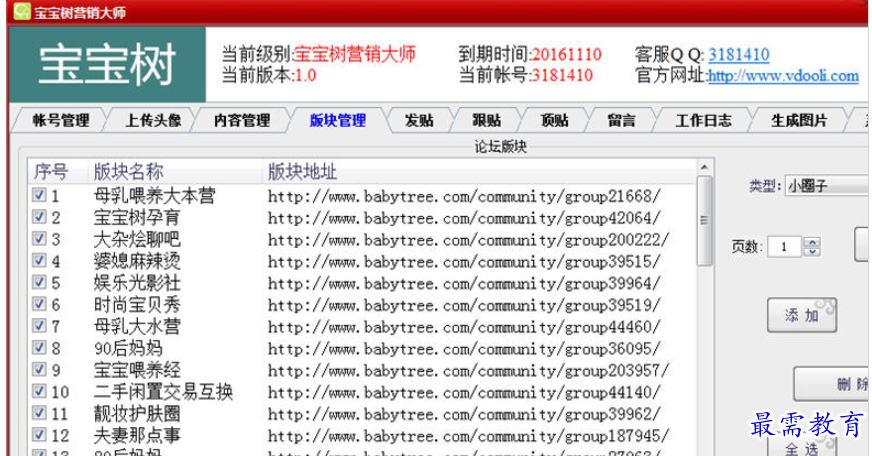Increase 页数 with the up arrow
This screenshot has height=456, width=872.
(812, 242)
